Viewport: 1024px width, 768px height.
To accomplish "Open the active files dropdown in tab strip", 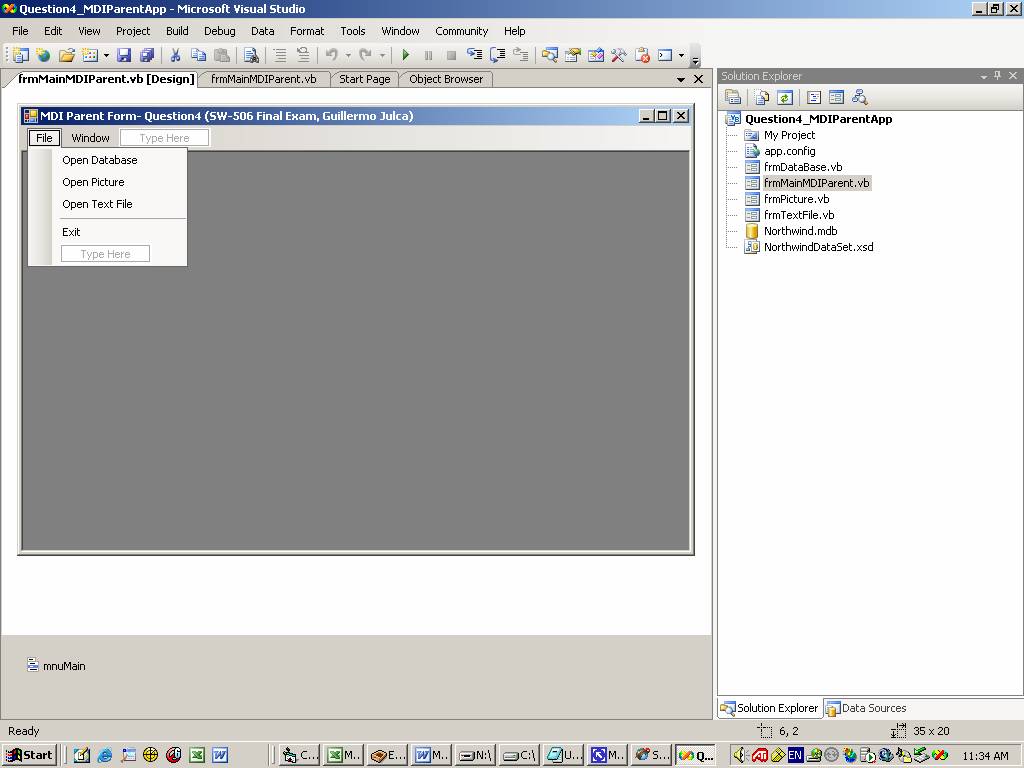I will [681, 79].
